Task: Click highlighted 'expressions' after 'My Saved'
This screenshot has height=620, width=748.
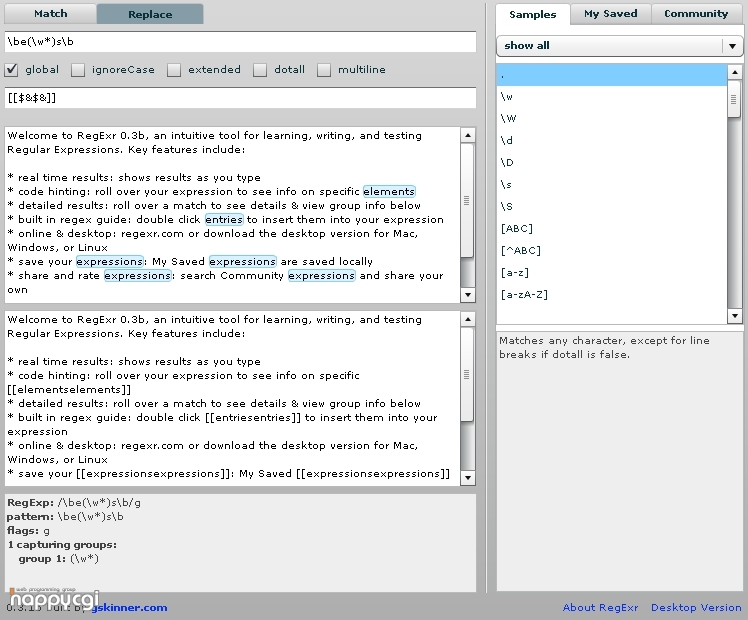Action: click(243, 262)
